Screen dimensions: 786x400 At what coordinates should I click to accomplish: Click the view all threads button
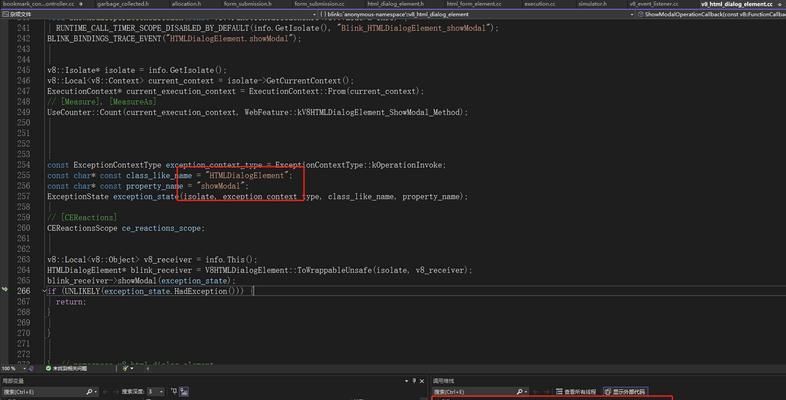tap(576, 391)
